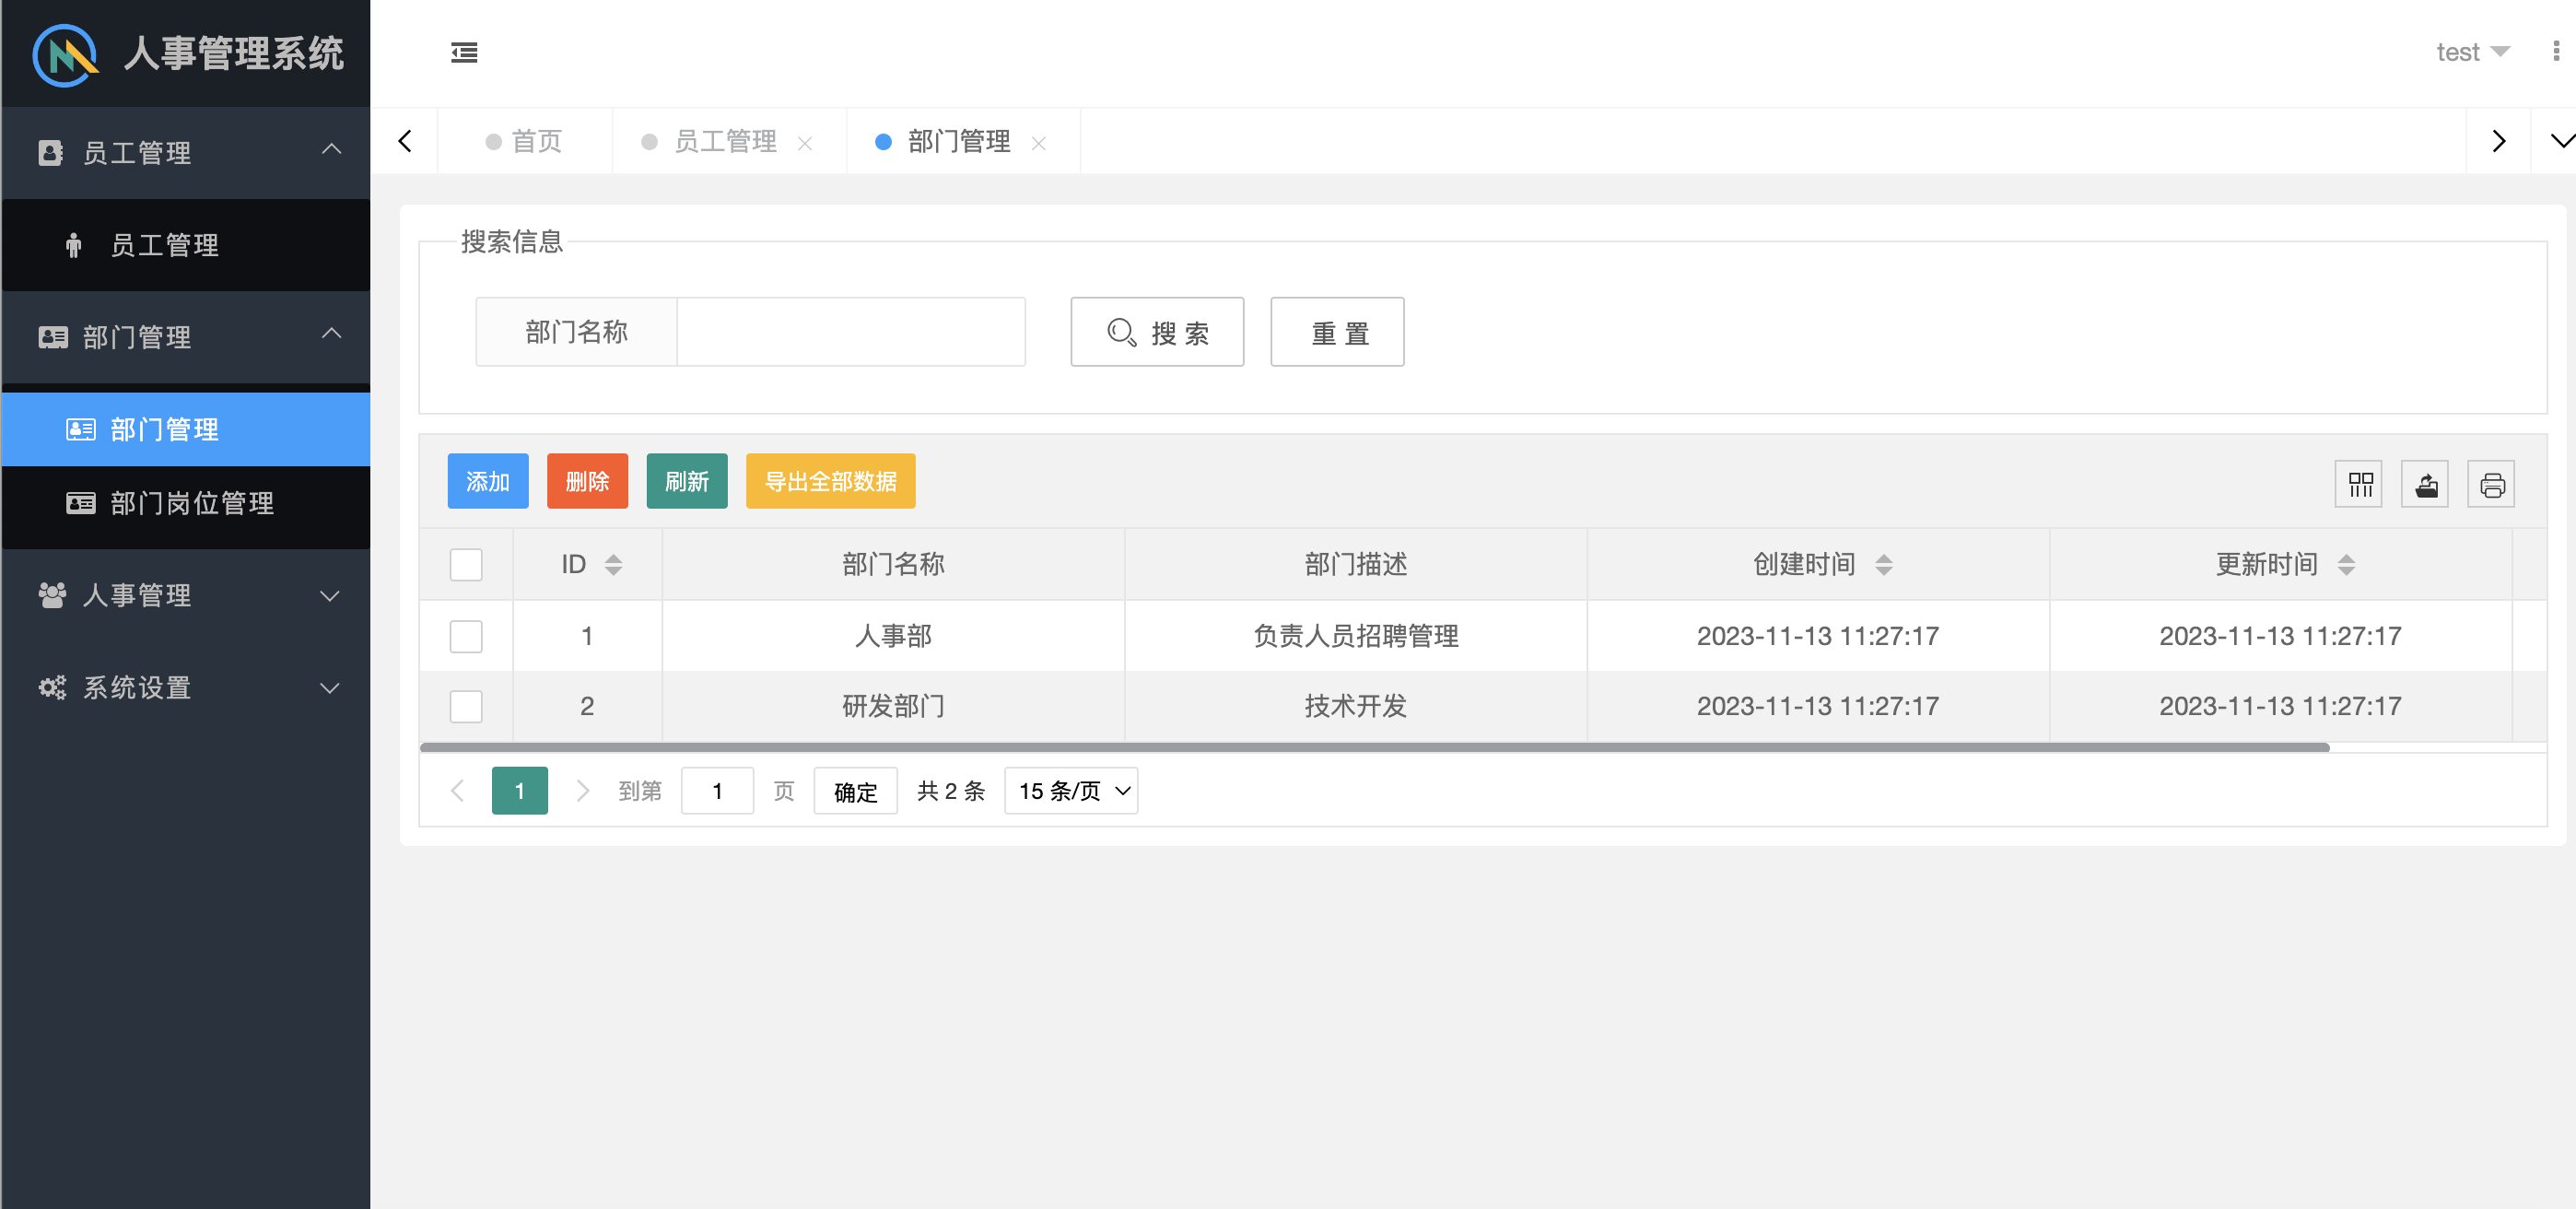Click the 研发部门 department name cell
Viewport: 2576px width, 1209px height.
point(893,706)
